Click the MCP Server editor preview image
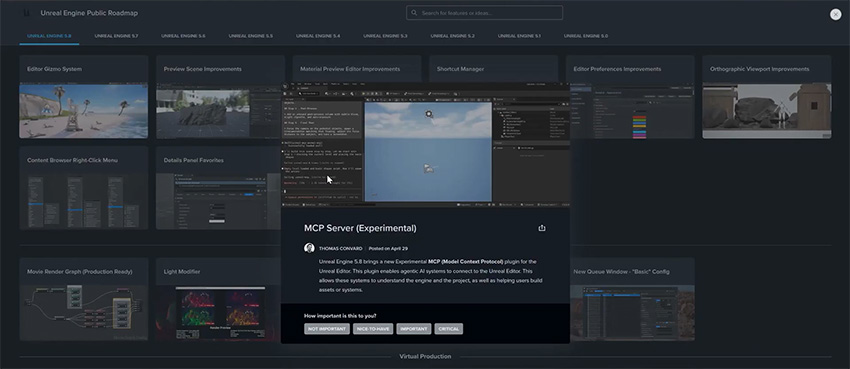 [x=425, y=144]
